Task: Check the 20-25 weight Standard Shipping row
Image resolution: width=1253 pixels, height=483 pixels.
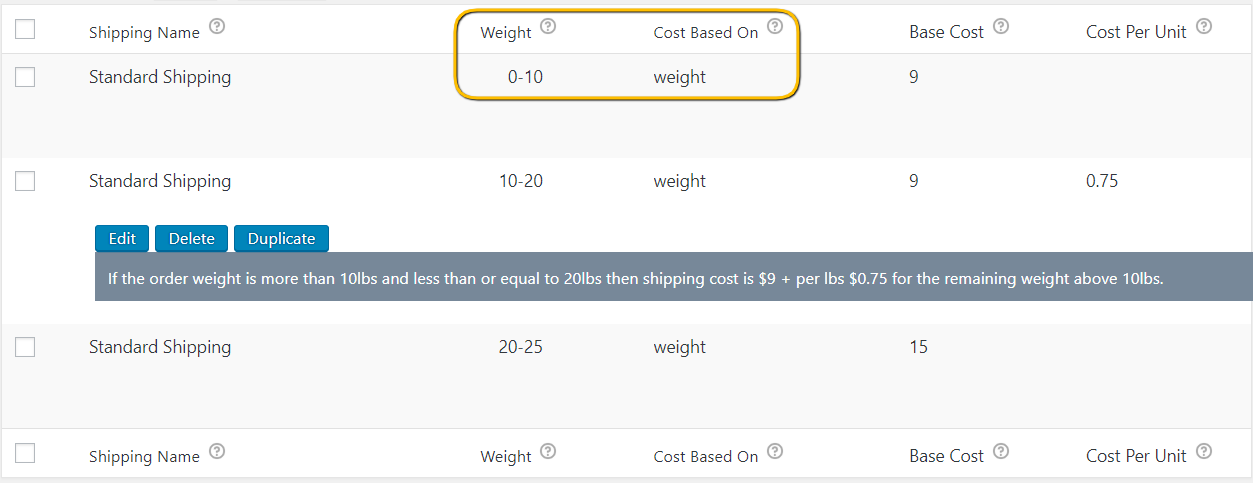Action: (x=25, y=347)
